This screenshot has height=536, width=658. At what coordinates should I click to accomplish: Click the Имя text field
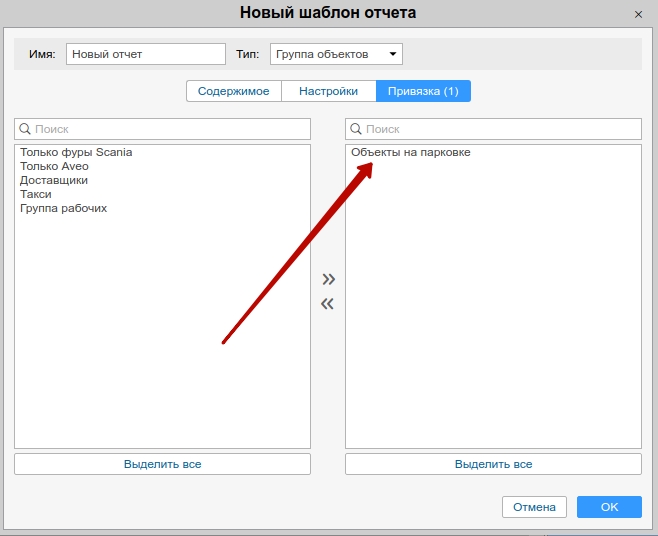point(146,54)
